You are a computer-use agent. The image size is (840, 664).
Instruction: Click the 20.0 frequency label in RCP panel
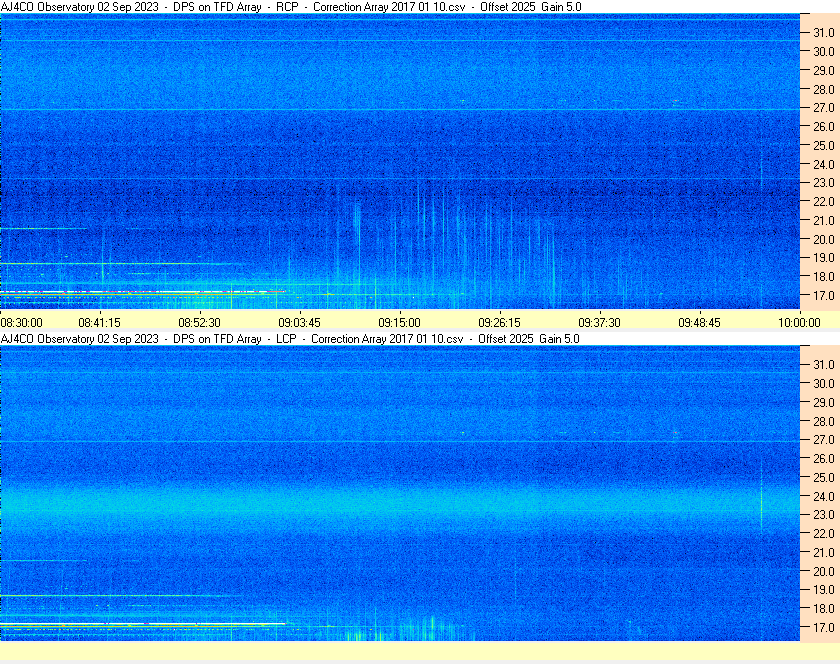824,239
